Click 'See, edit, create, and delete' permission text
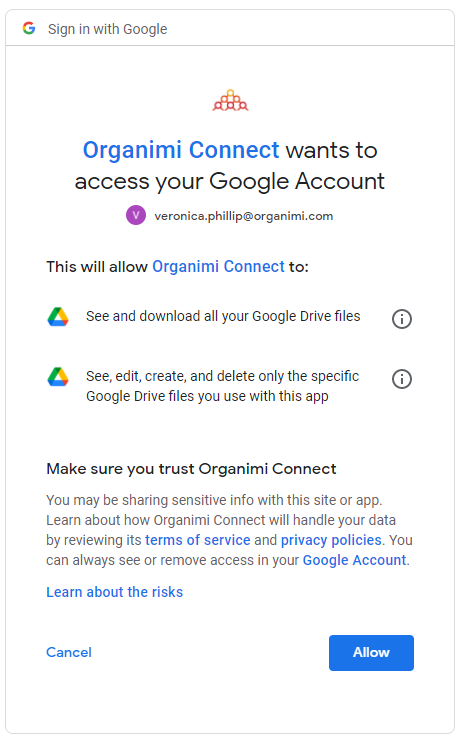Image resolution: width=461 pixels, height=740 pixels. click(222, 386)
